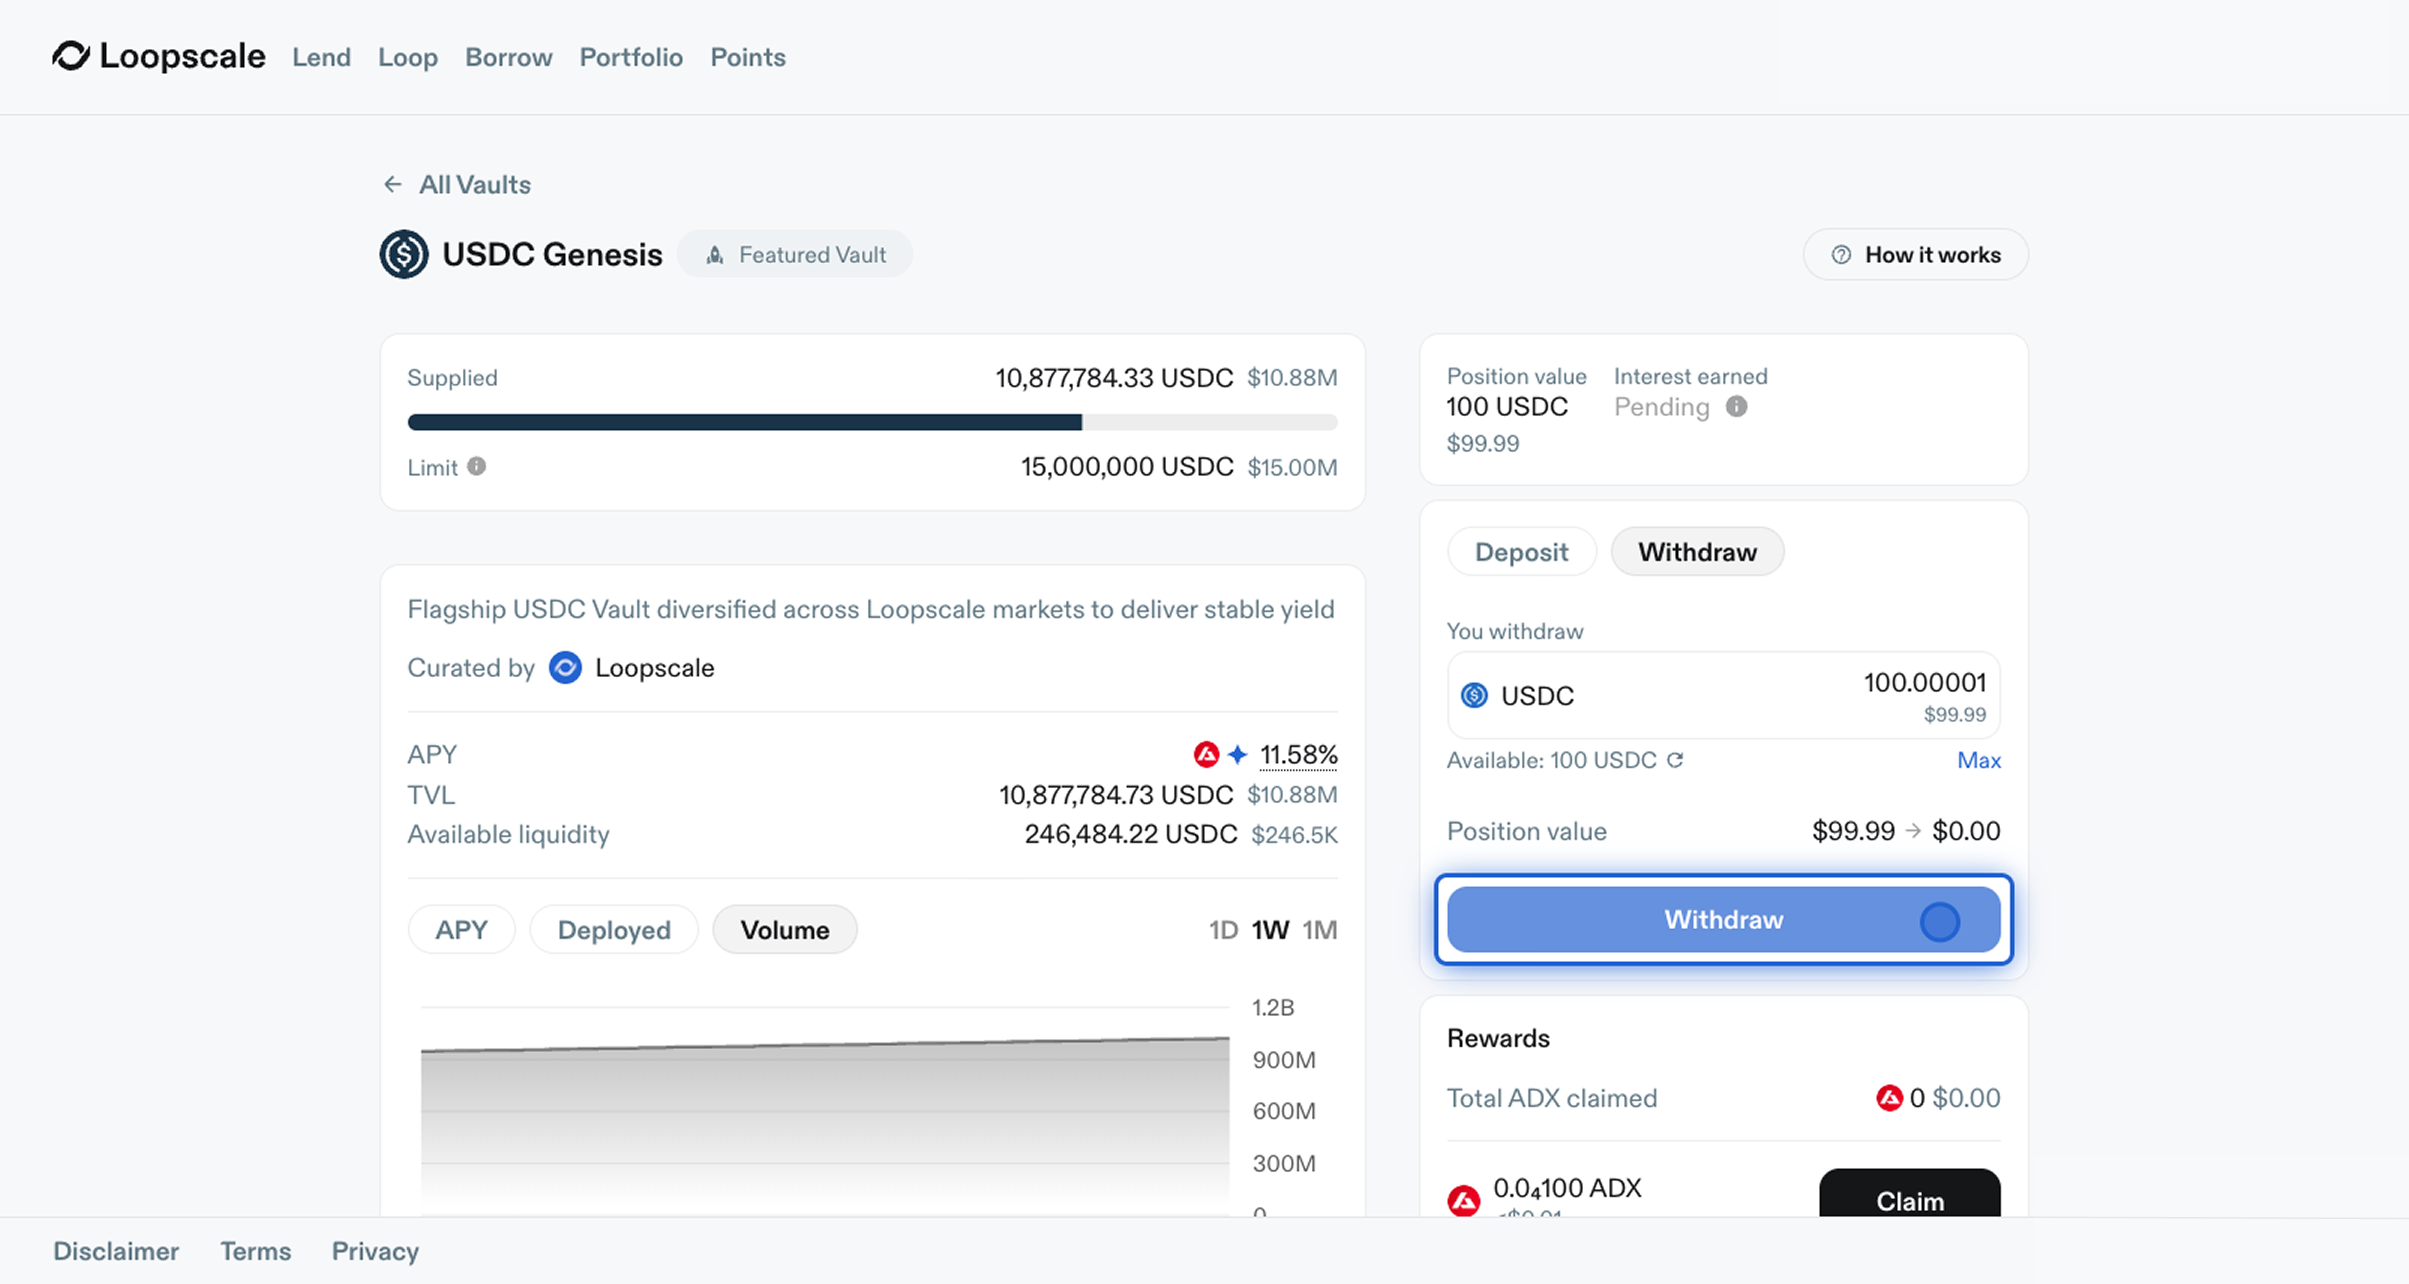Click the back arrow beside All Vaults
Viewport: 2409px width, 1284px height.
pos(392,185)
